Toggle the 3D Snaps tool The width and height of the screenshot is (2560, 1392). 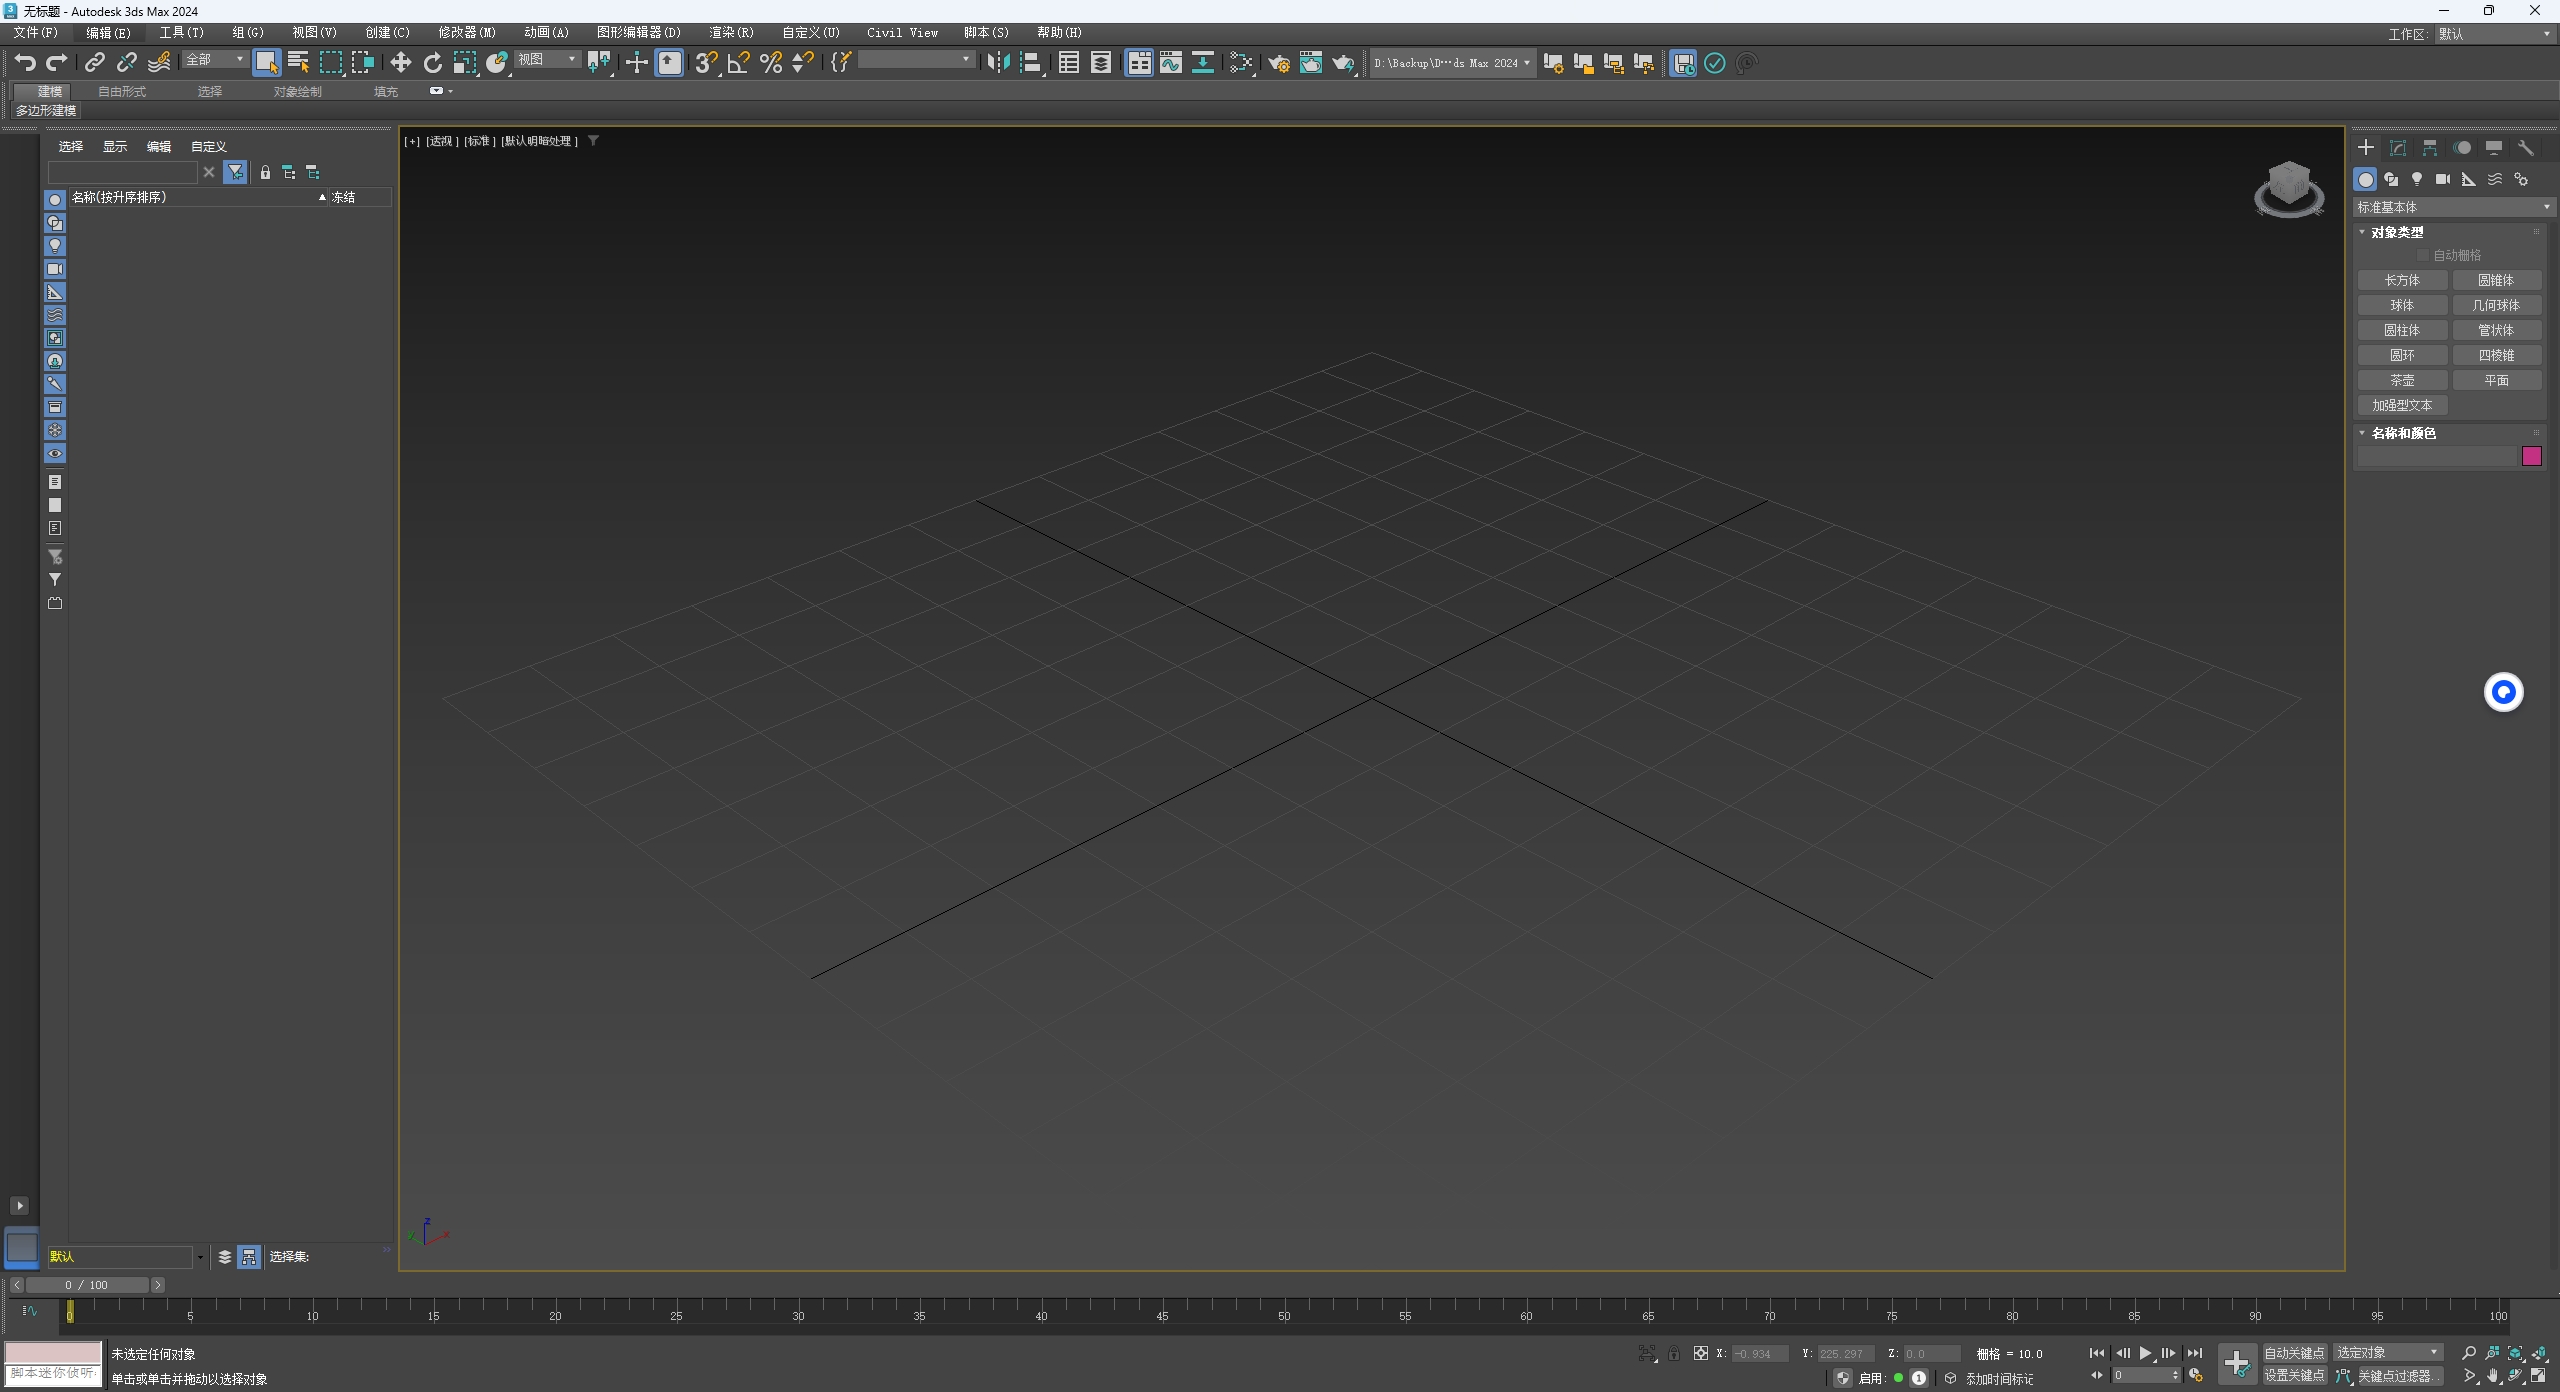(706, 63)
